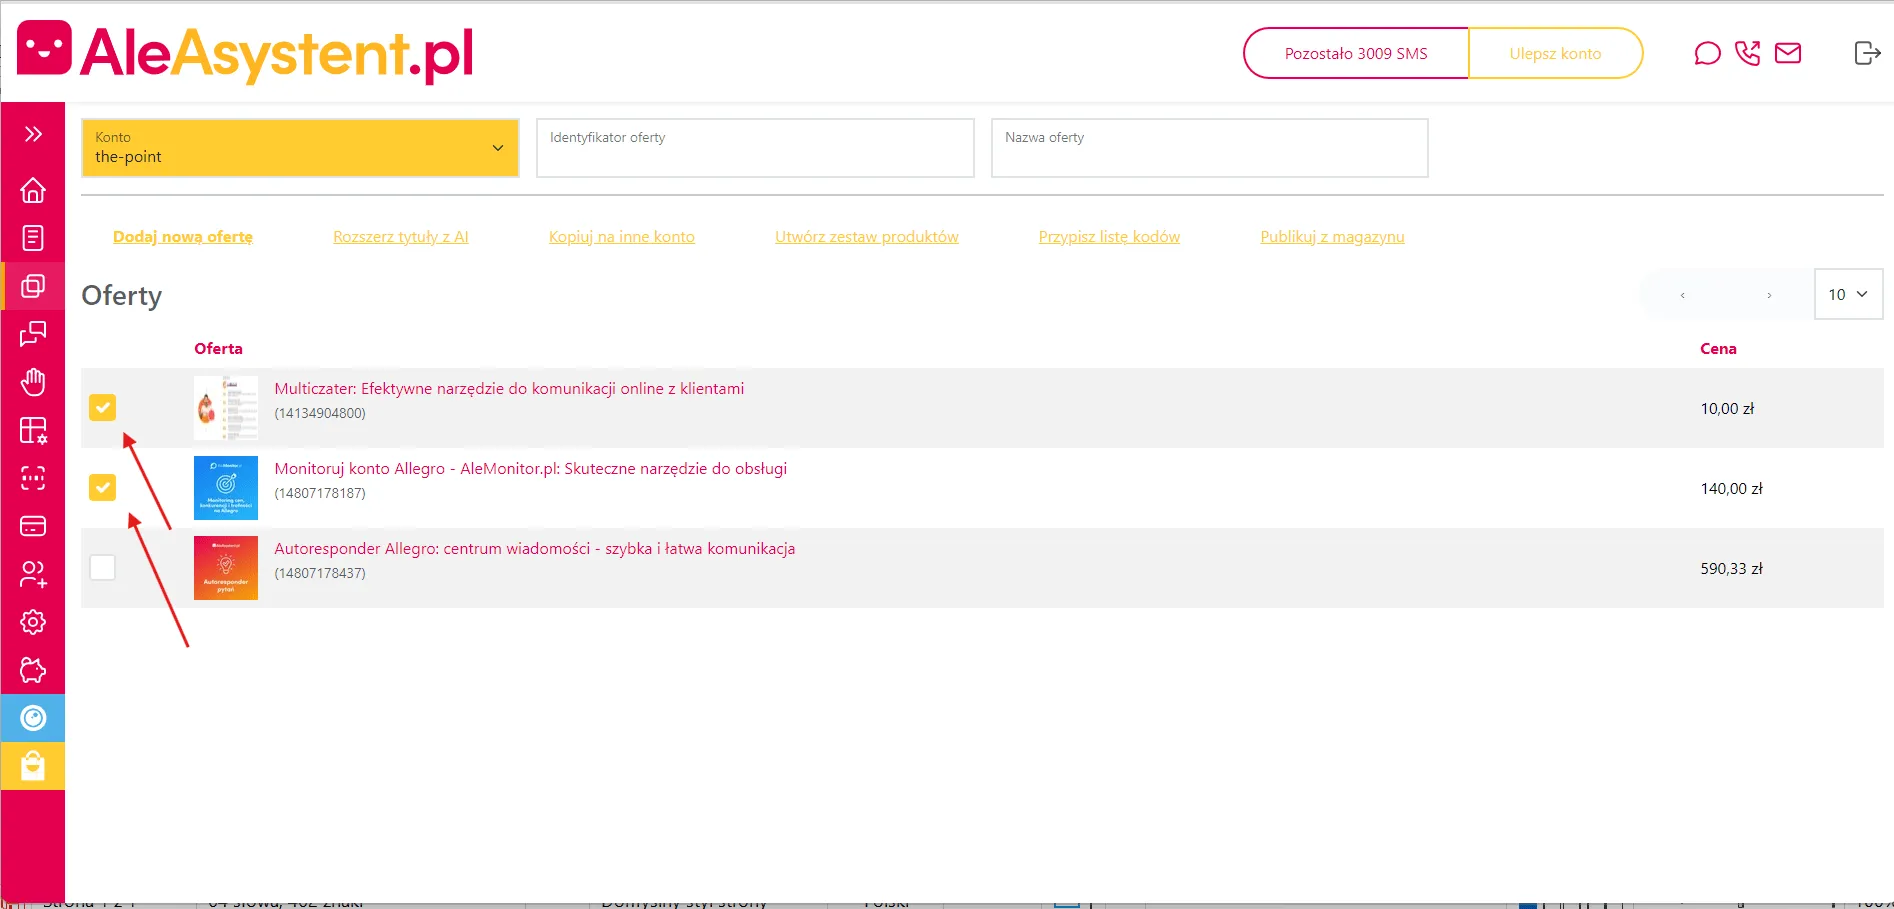
Task: Select Rozszerz tytuły z AI option
Action: coord(400,237)
